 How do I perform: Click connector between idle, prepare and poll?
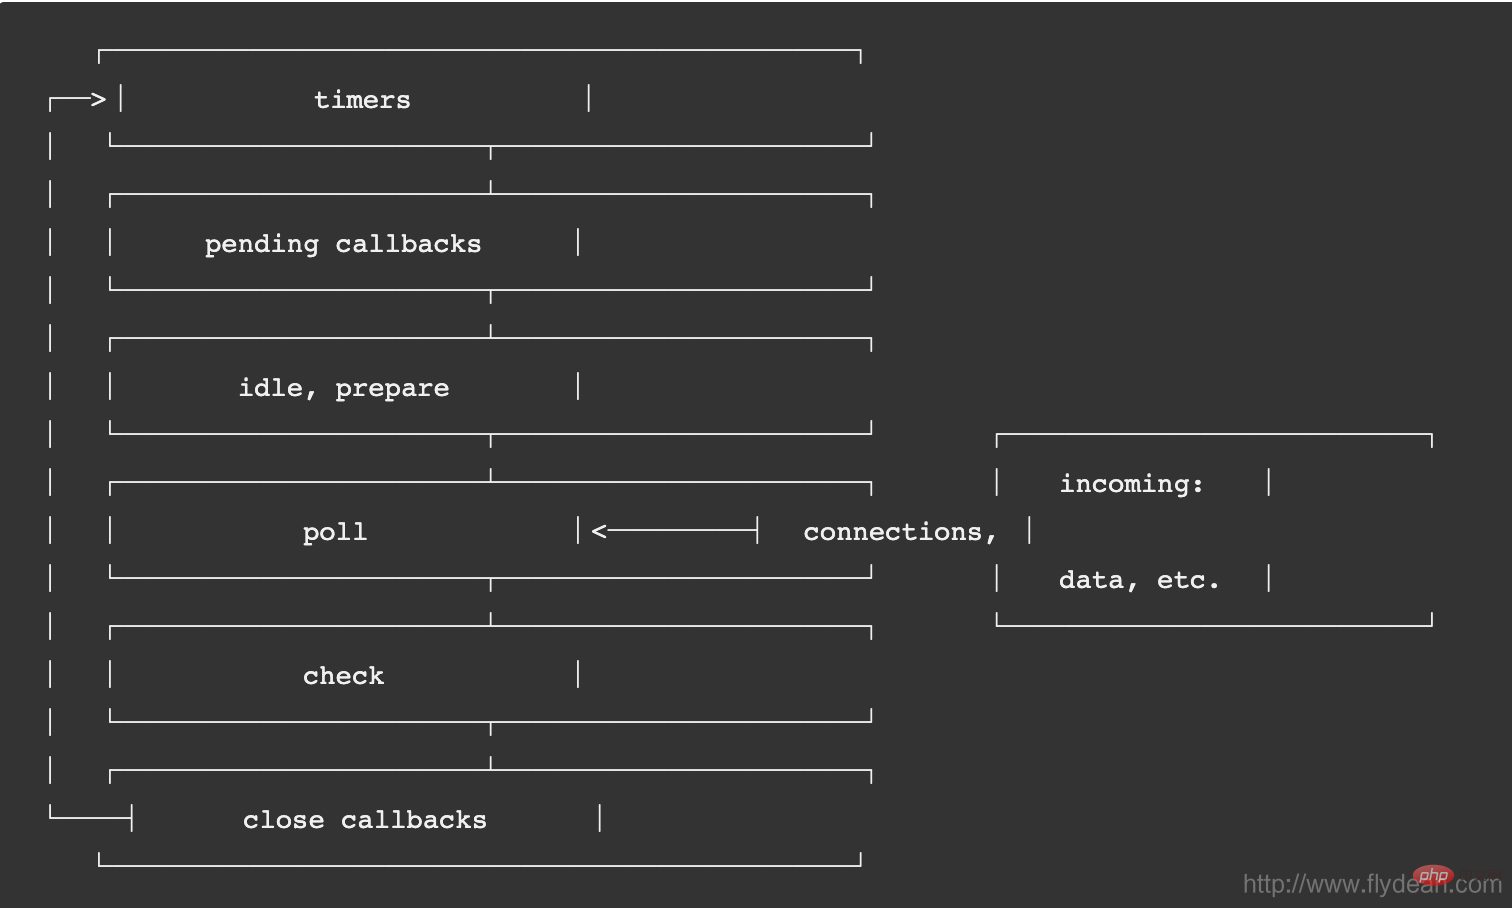coord(490,458)
